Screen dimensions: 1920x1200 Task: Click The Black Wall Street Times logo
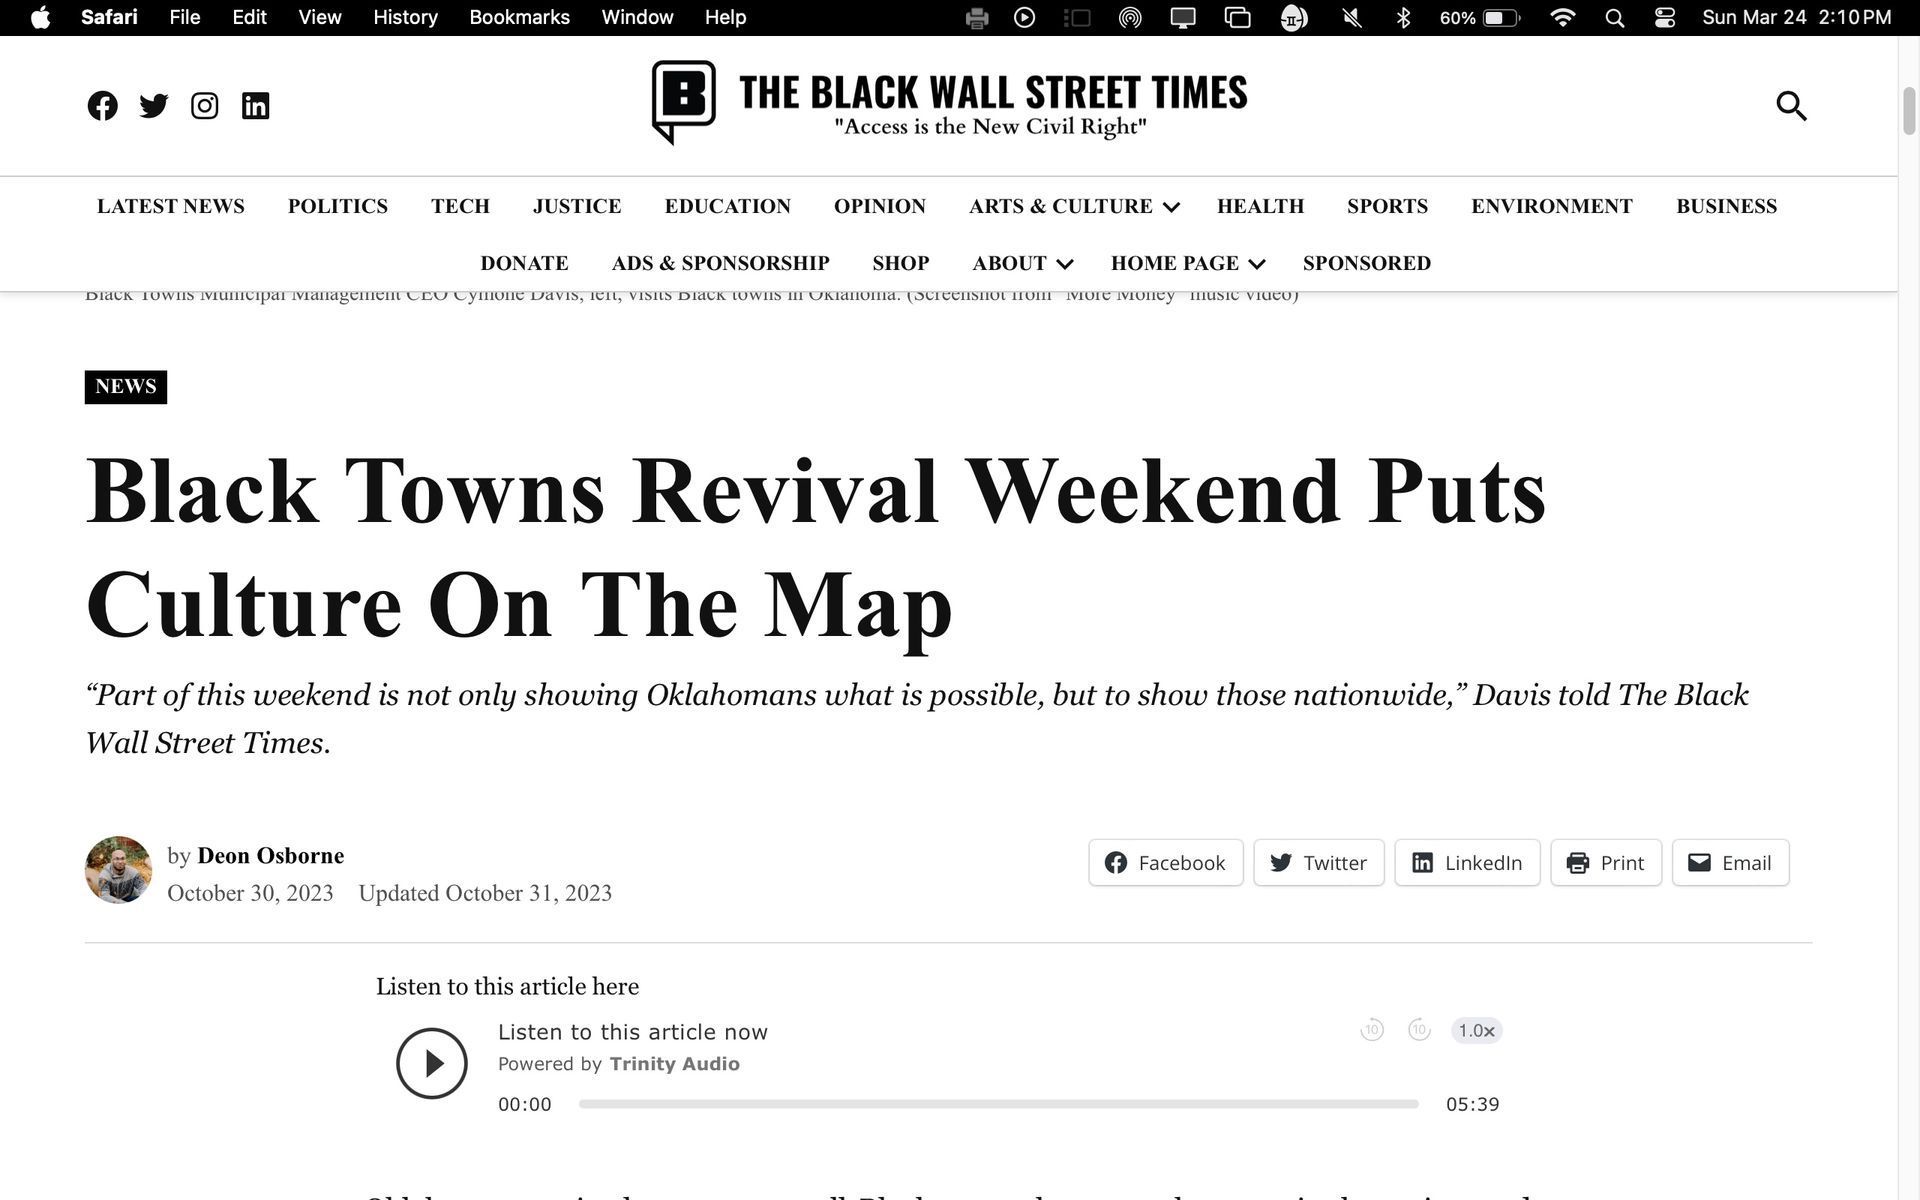point(948,102)
